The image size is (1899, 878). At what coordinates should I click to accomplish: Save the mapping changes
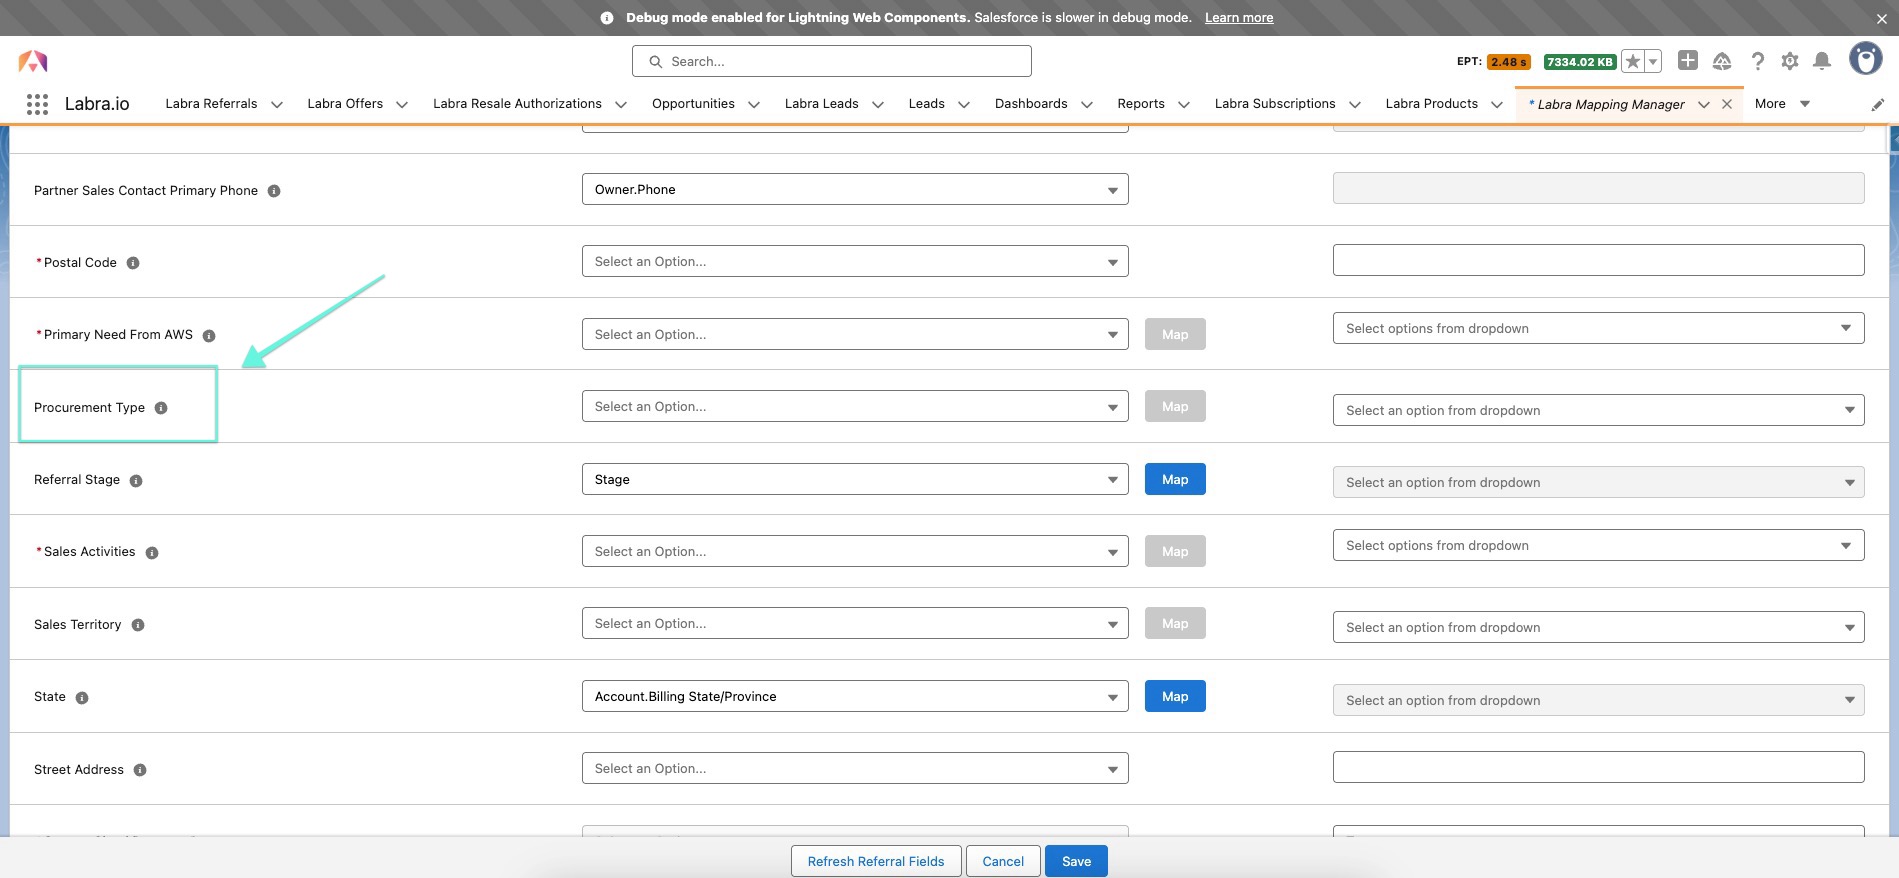[x=1076, y=861]
